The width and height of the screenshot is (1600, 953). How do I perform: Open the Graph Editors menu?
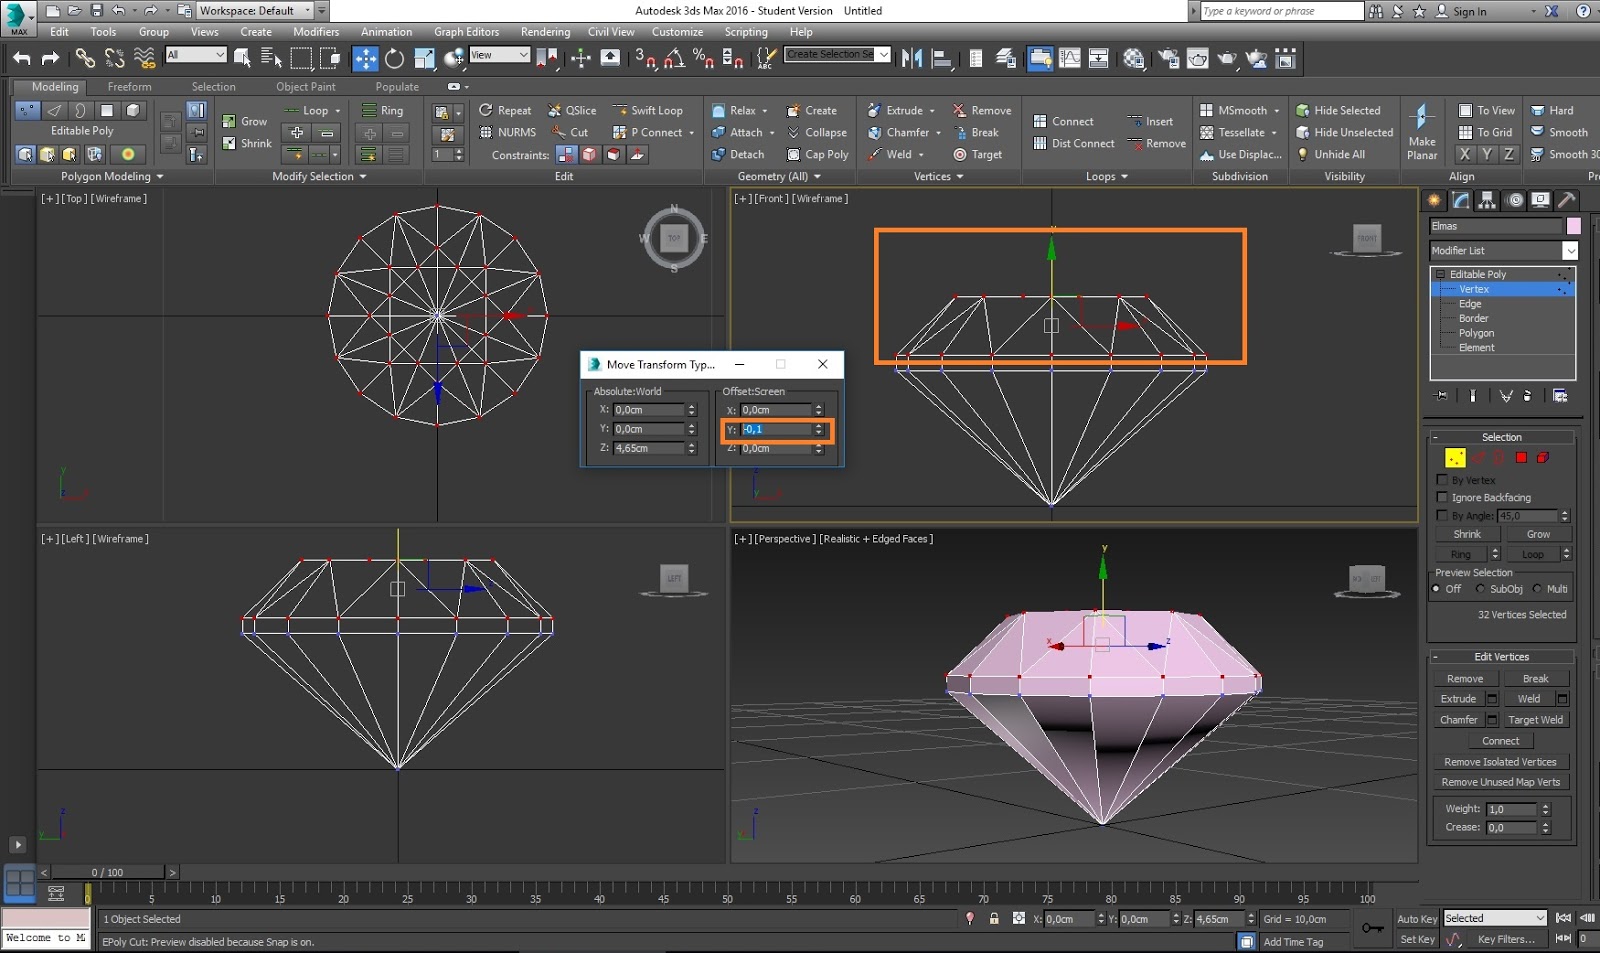coord(465,32)
